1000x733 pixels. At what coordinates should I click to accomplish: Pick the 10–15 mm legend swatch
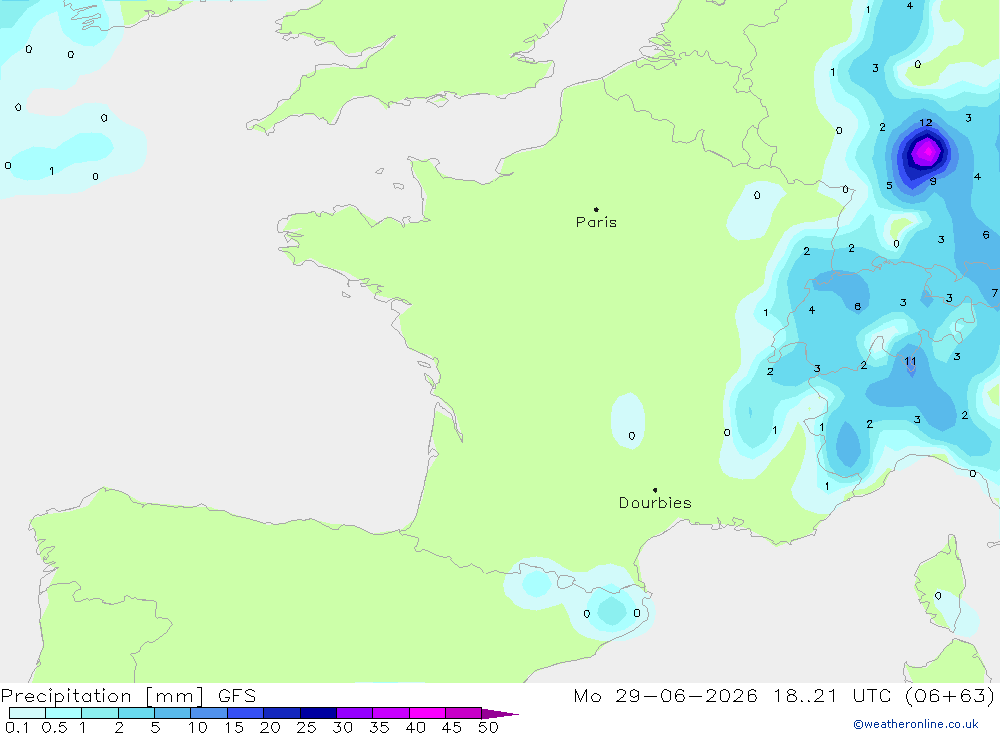click(x=209, y=713)
